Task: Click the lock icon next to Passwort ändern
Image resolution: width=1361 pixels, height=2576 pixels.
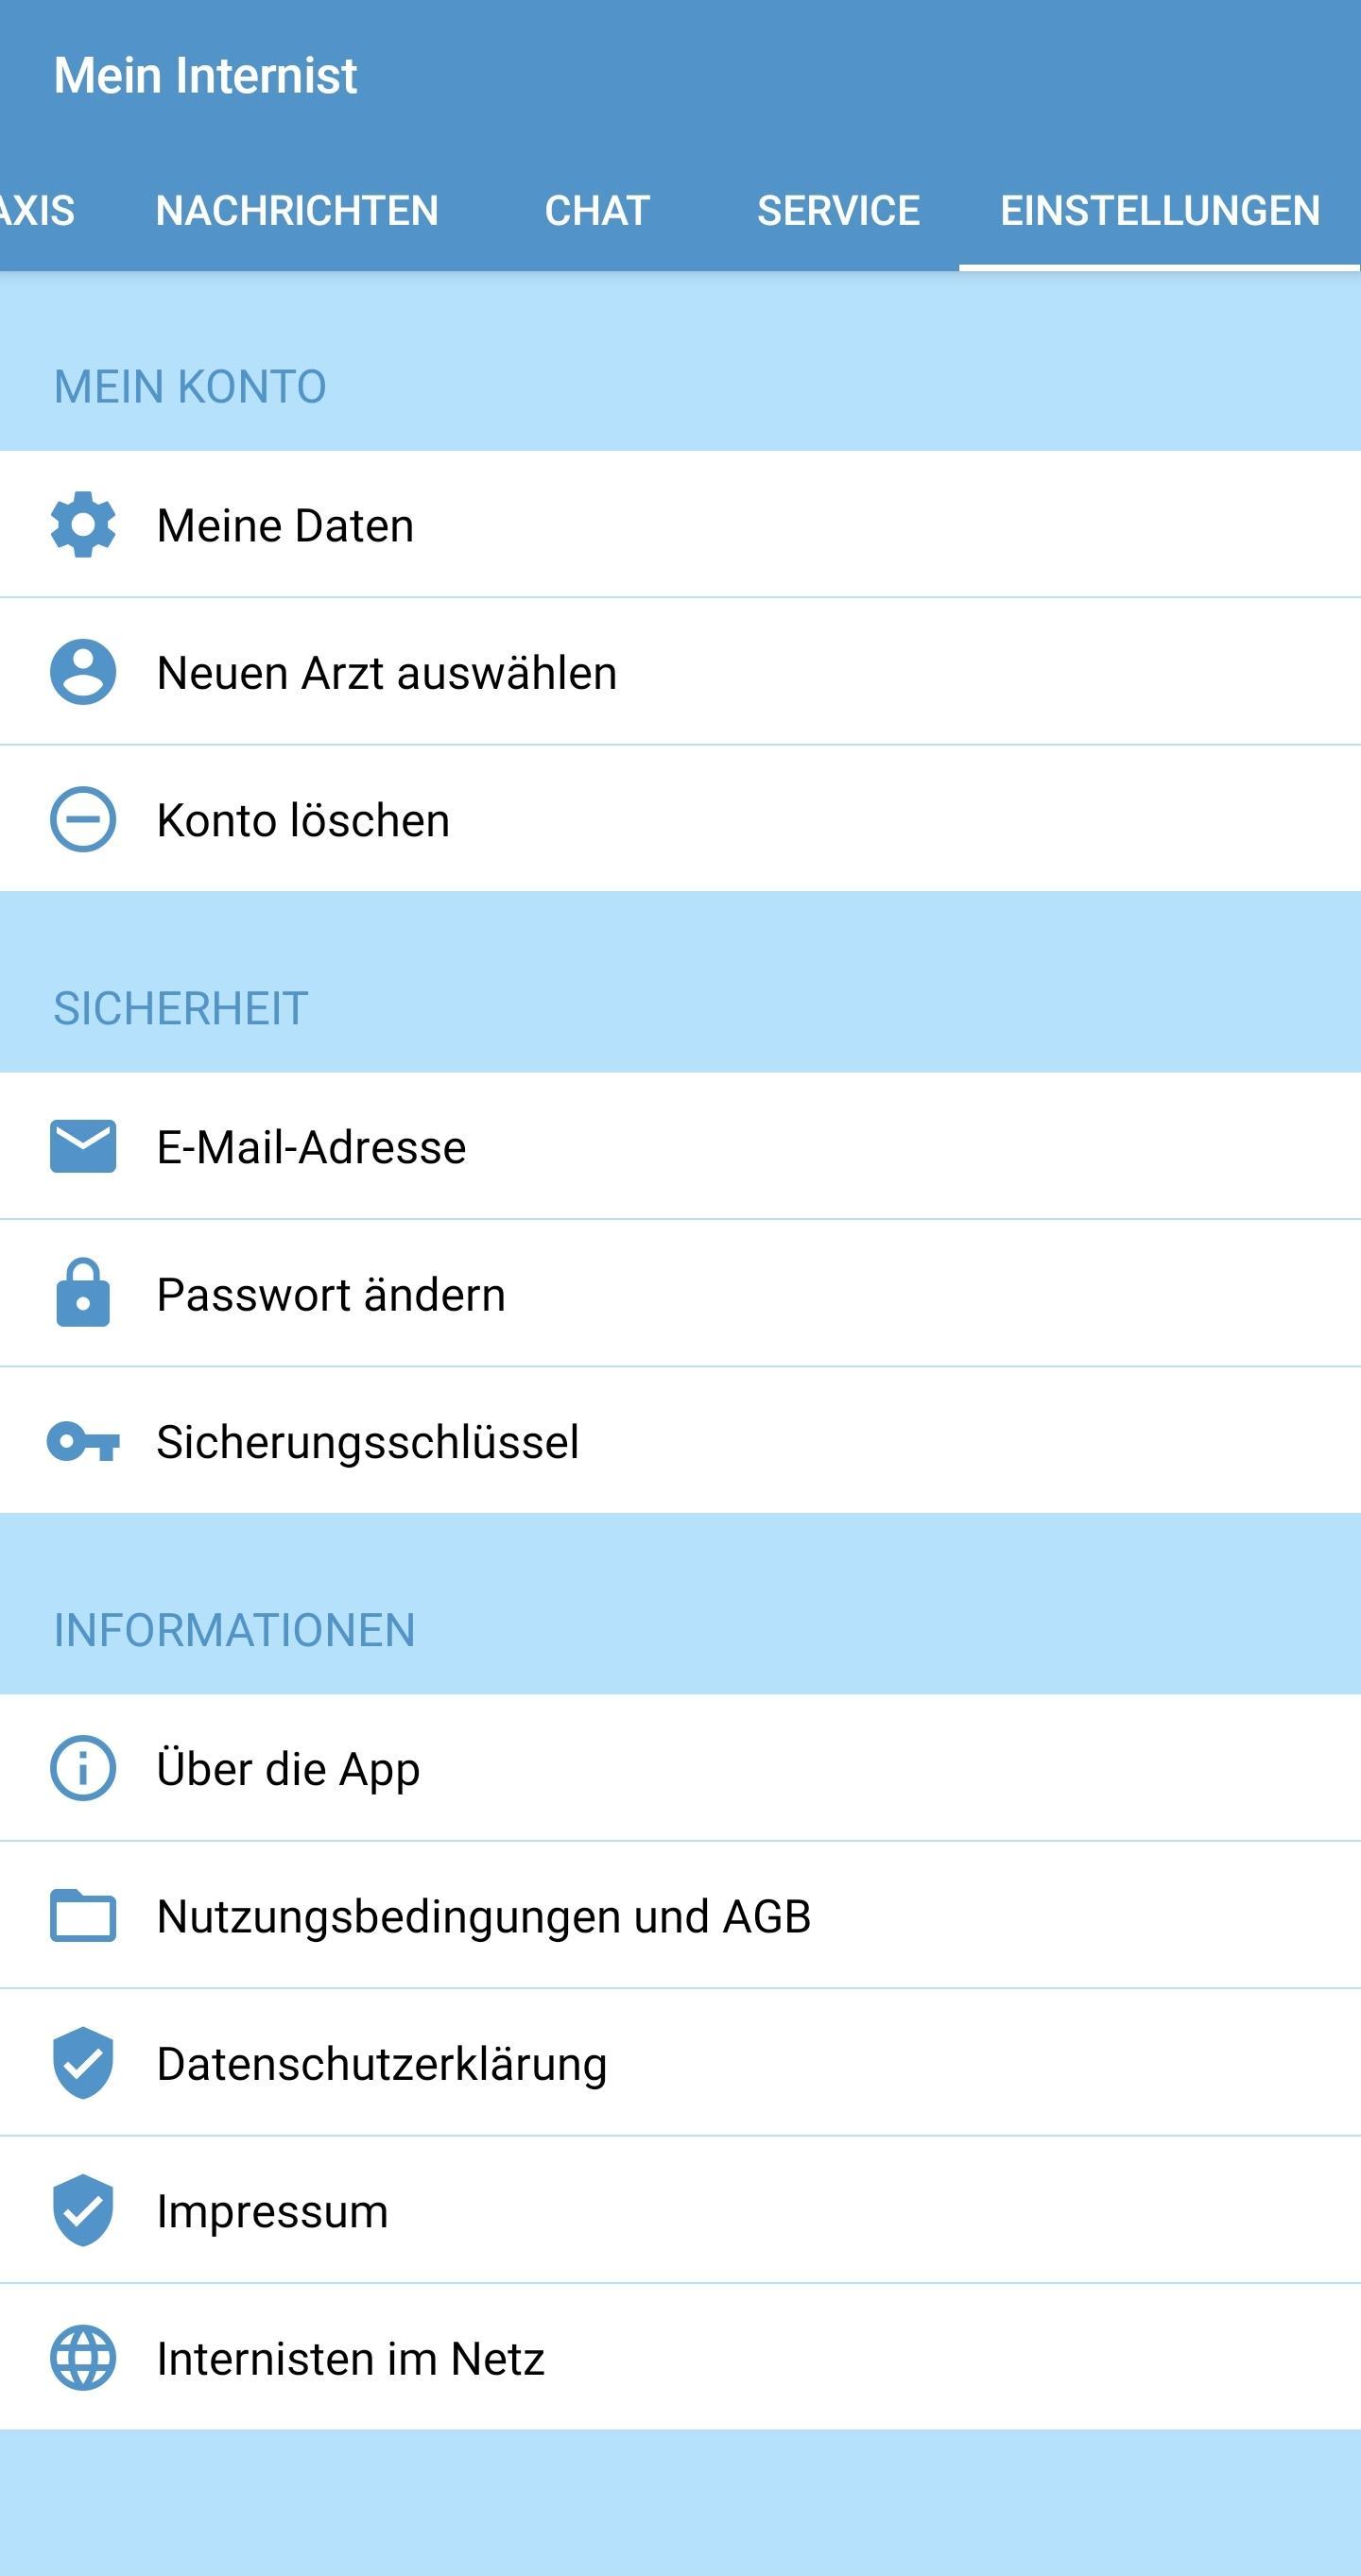Action: click(83, 1292)
